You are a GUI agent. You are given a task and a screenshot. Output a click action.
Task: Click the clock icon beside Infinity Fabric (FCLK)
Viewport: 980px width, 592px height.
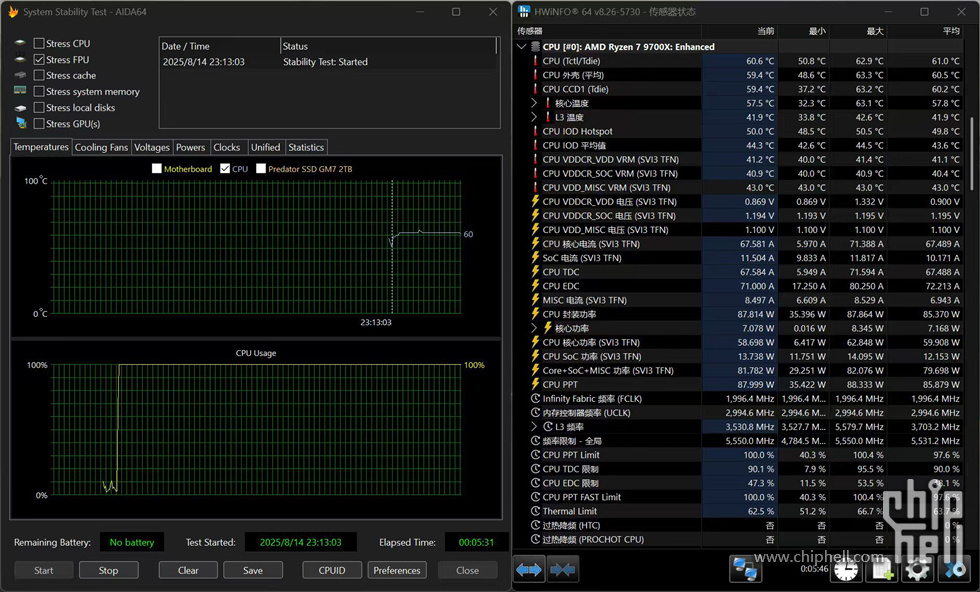tap(535, 399)
